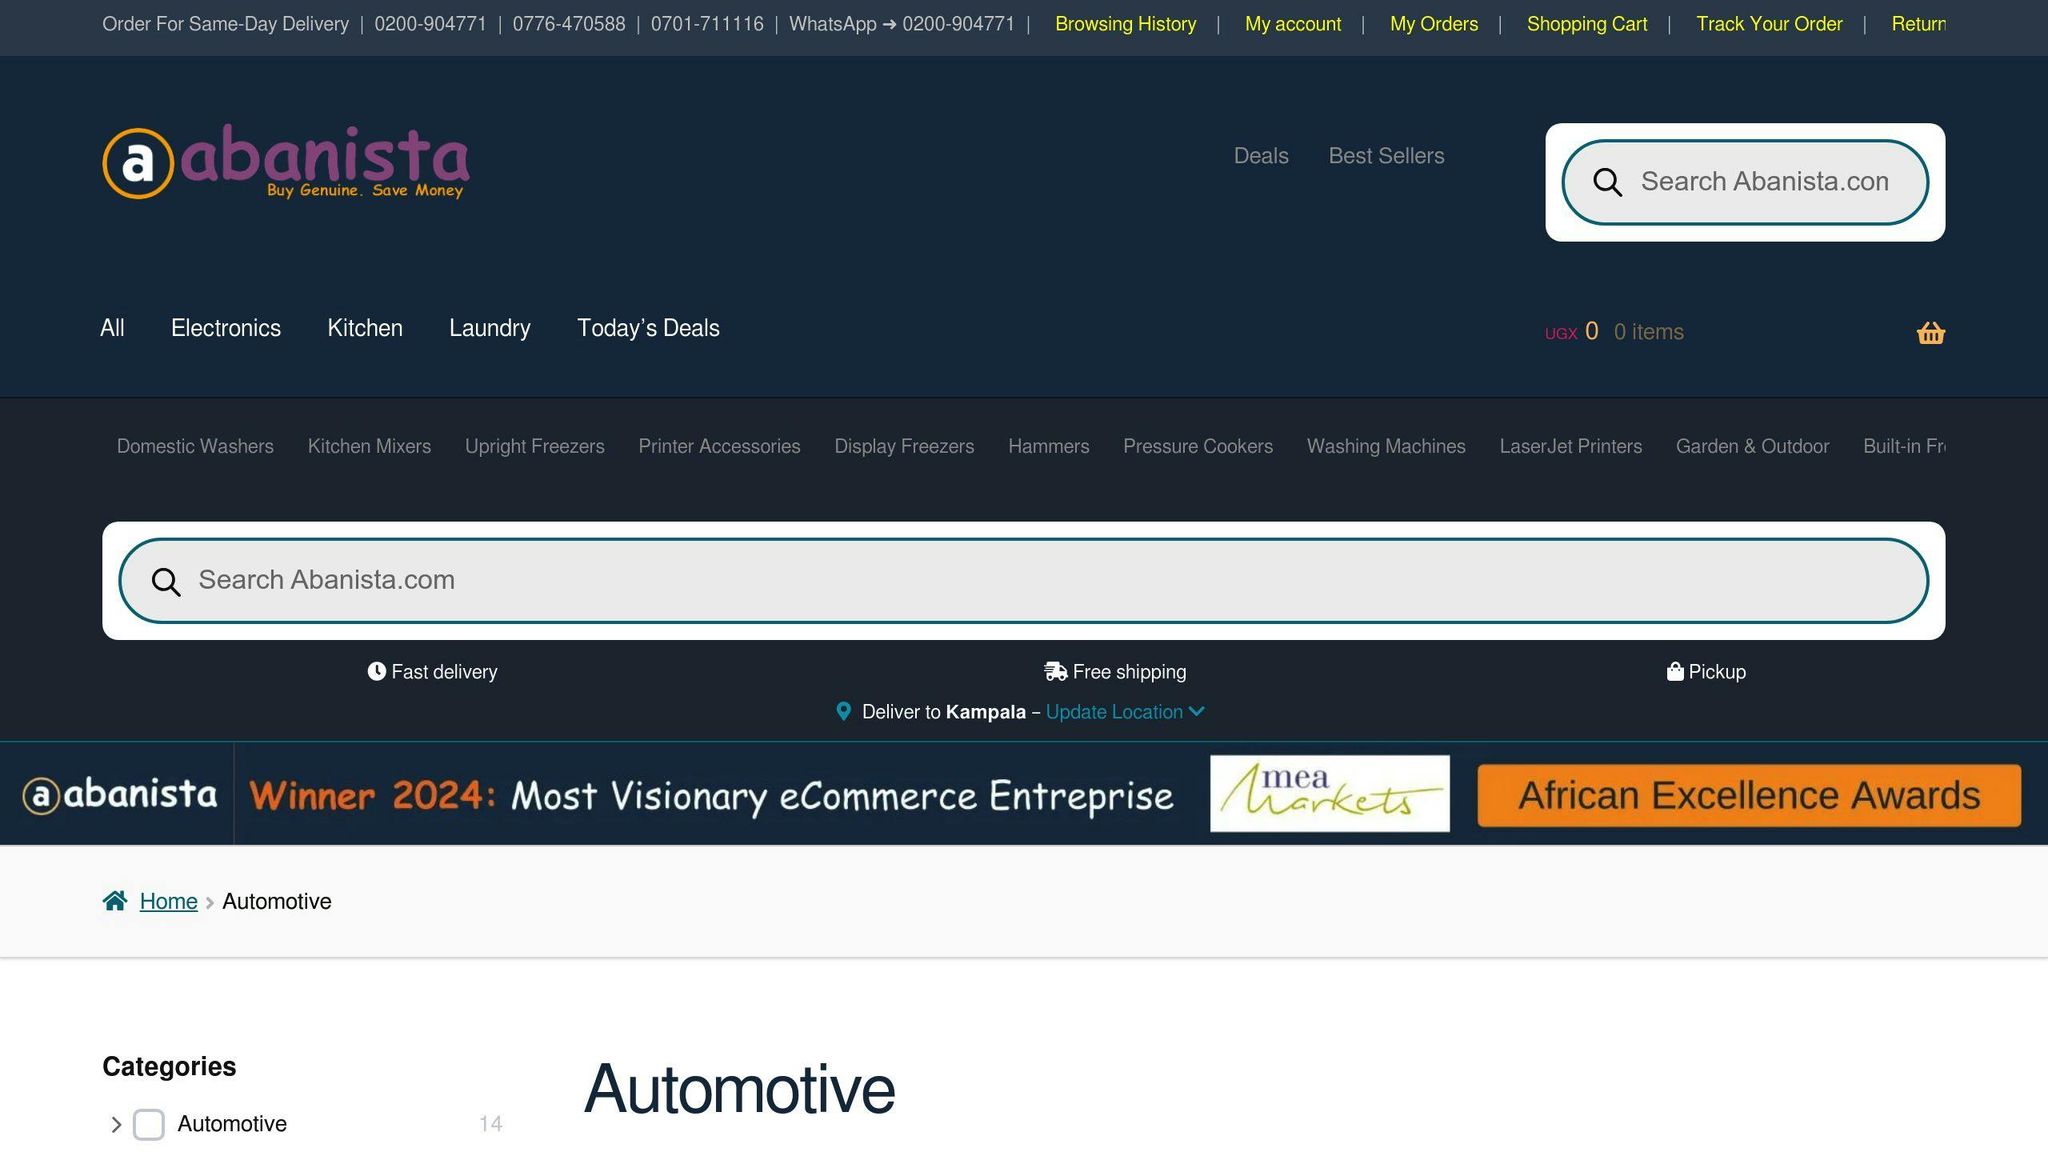Open Browsing History link
Image resolution: width=2048 pixels, height=1152 pixels.
tap(1126, 24)
